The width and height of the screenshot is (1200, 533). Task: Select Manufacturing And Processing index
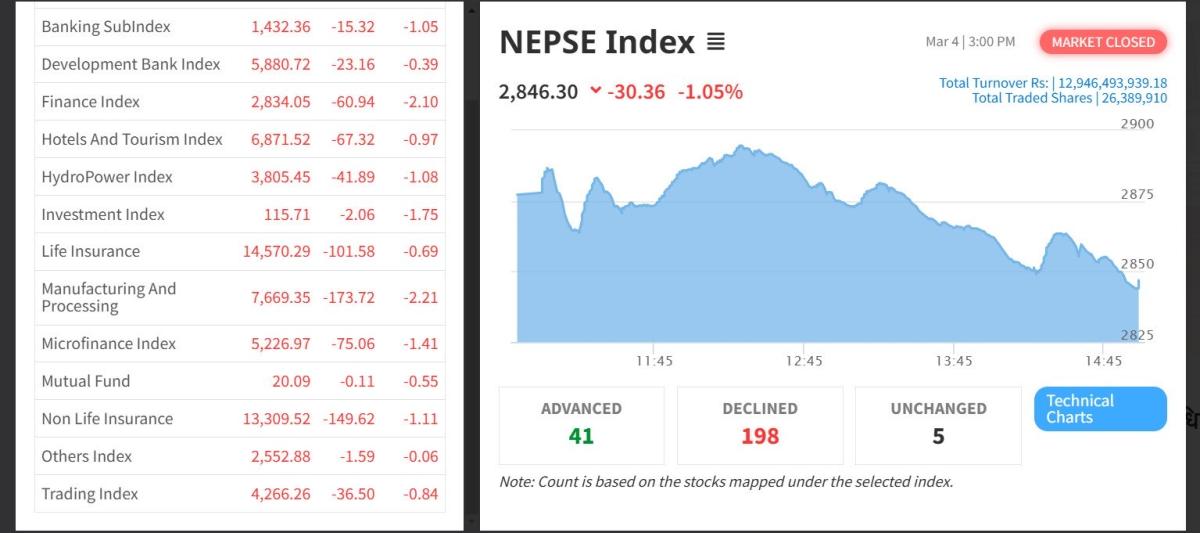(x=108, y=297)
